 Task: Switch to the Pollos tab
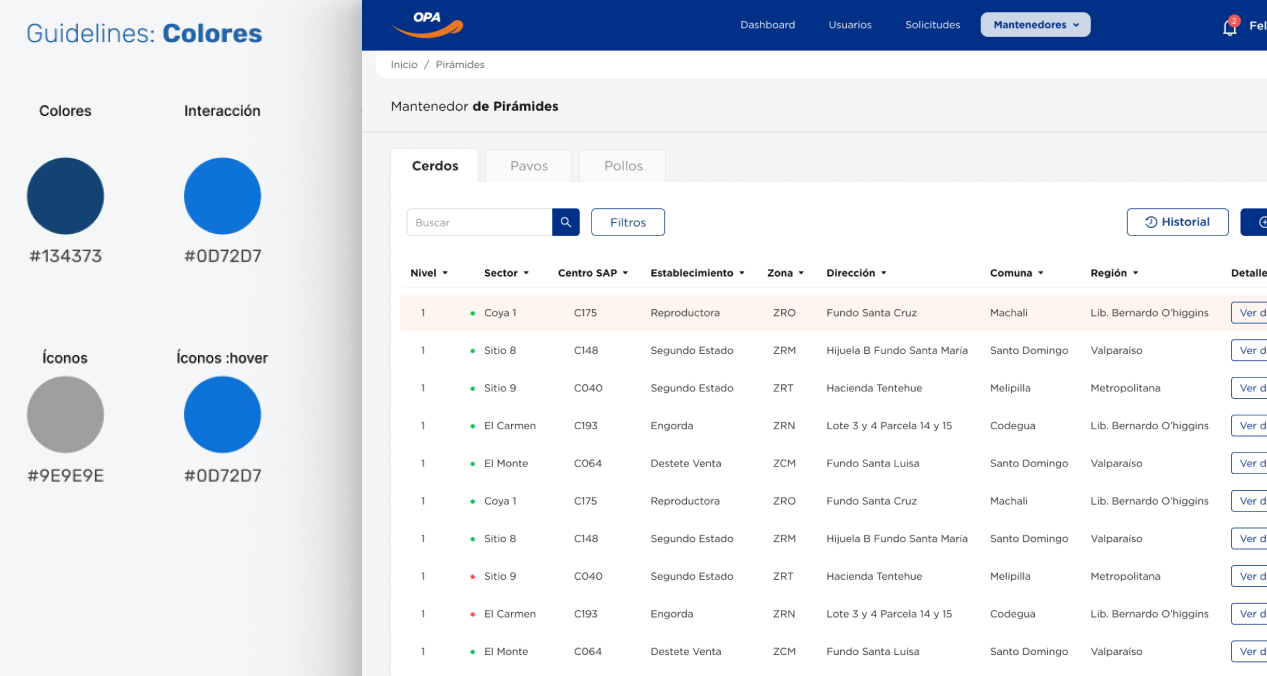tap(623, 166)
